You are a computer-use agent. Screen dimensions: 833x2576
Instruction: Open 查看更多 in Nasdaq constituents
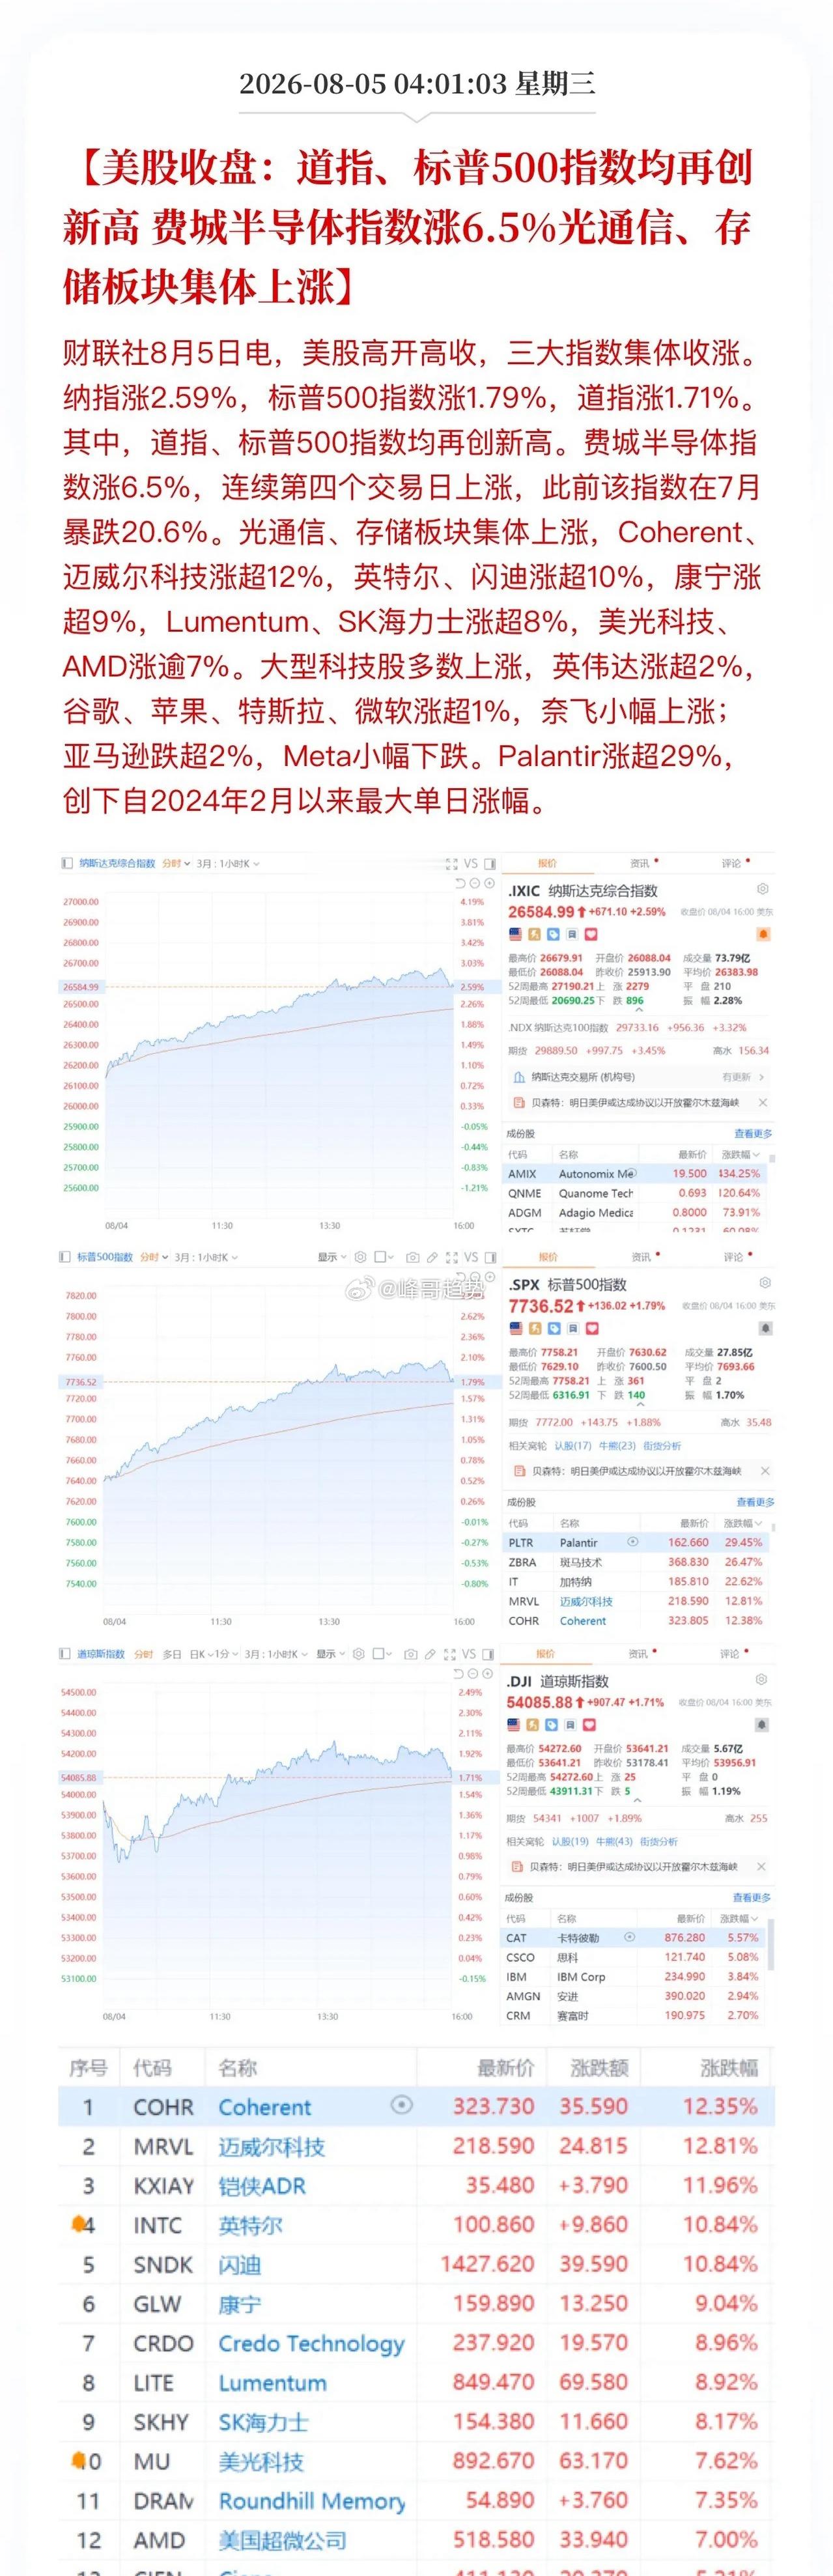pos(753,1134)
